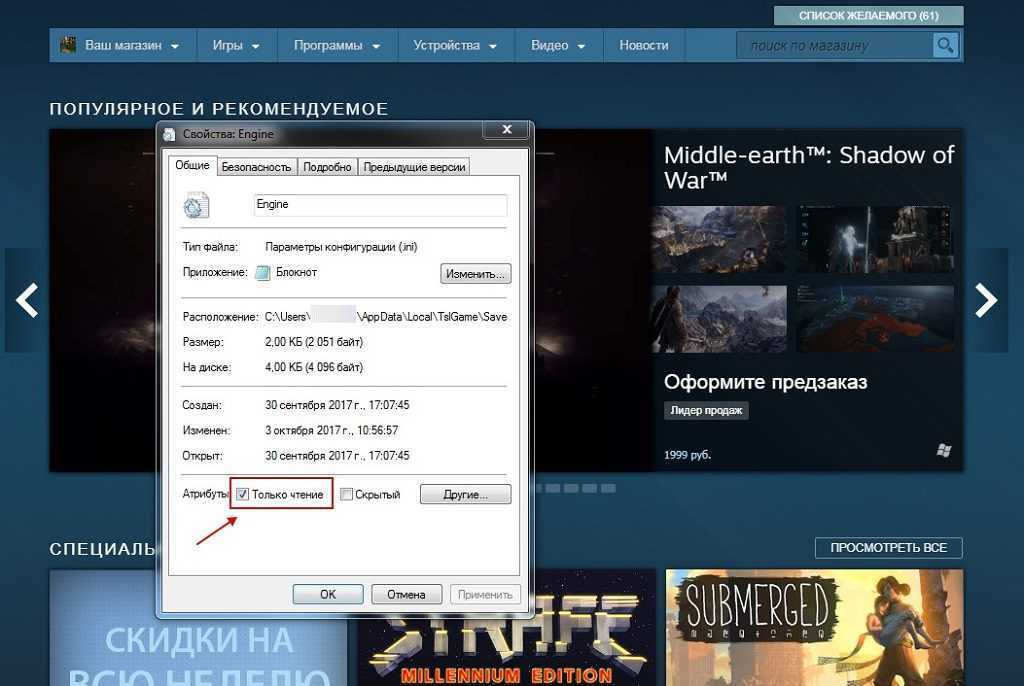Image resolution: width=1024 pixels, height=686 pixels.
Task: Open top-left Shadow of War screenshot
Action: pos(720,240)
